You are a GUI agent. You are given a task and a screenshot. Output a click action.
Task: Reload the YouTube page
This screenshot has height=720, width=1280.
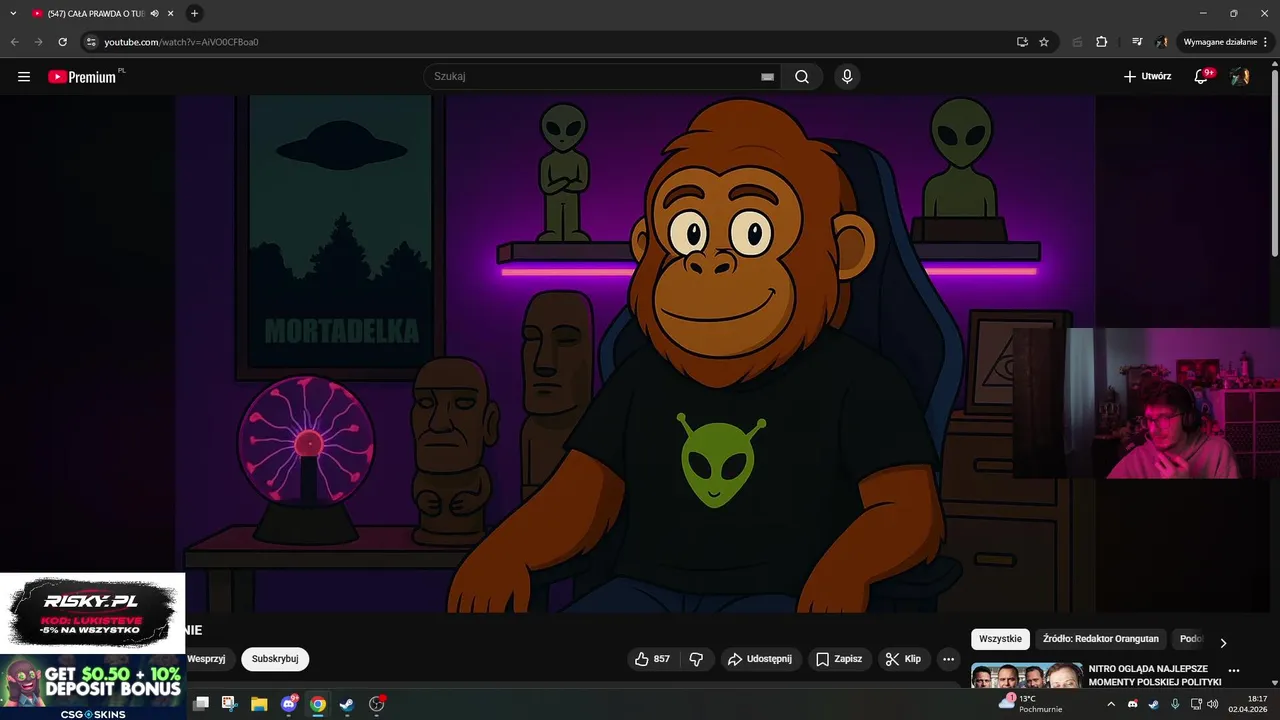tap(62, 42)
